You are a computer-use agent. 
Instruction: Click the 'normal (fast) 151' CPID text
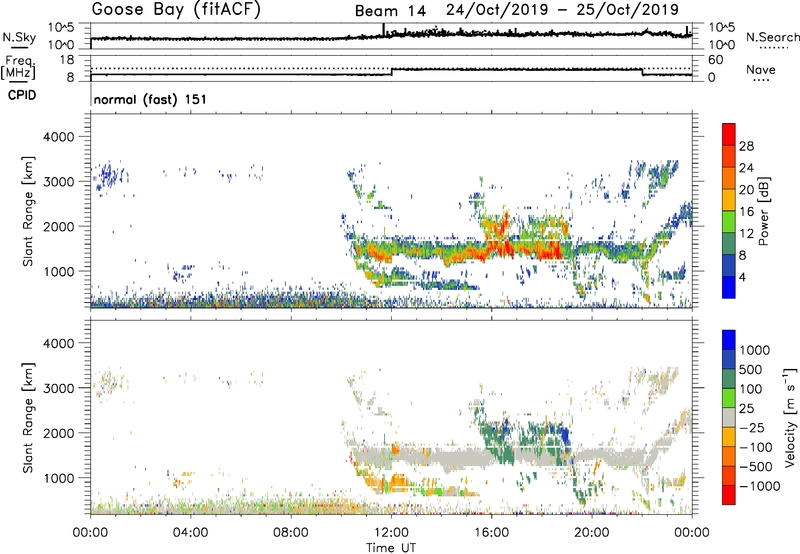(150, 99)
